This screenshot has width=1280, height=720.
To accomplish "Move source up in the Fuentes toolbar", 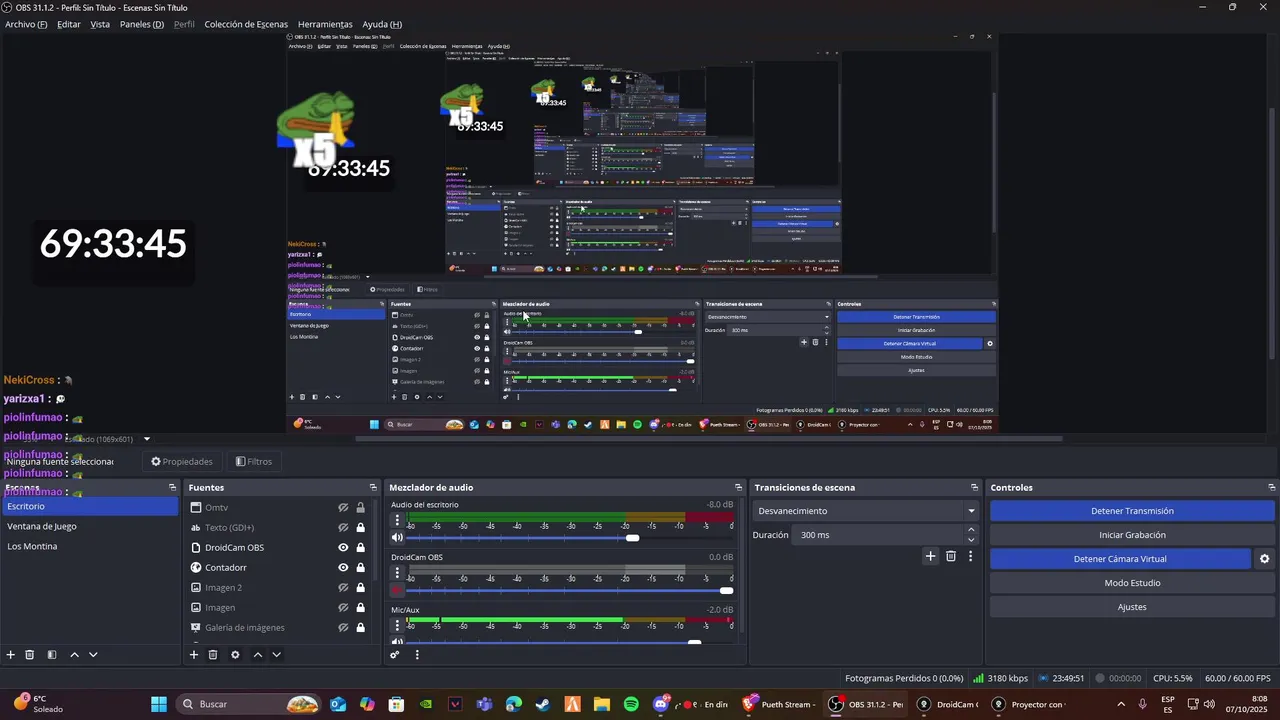I will click(x=257, y=655).
